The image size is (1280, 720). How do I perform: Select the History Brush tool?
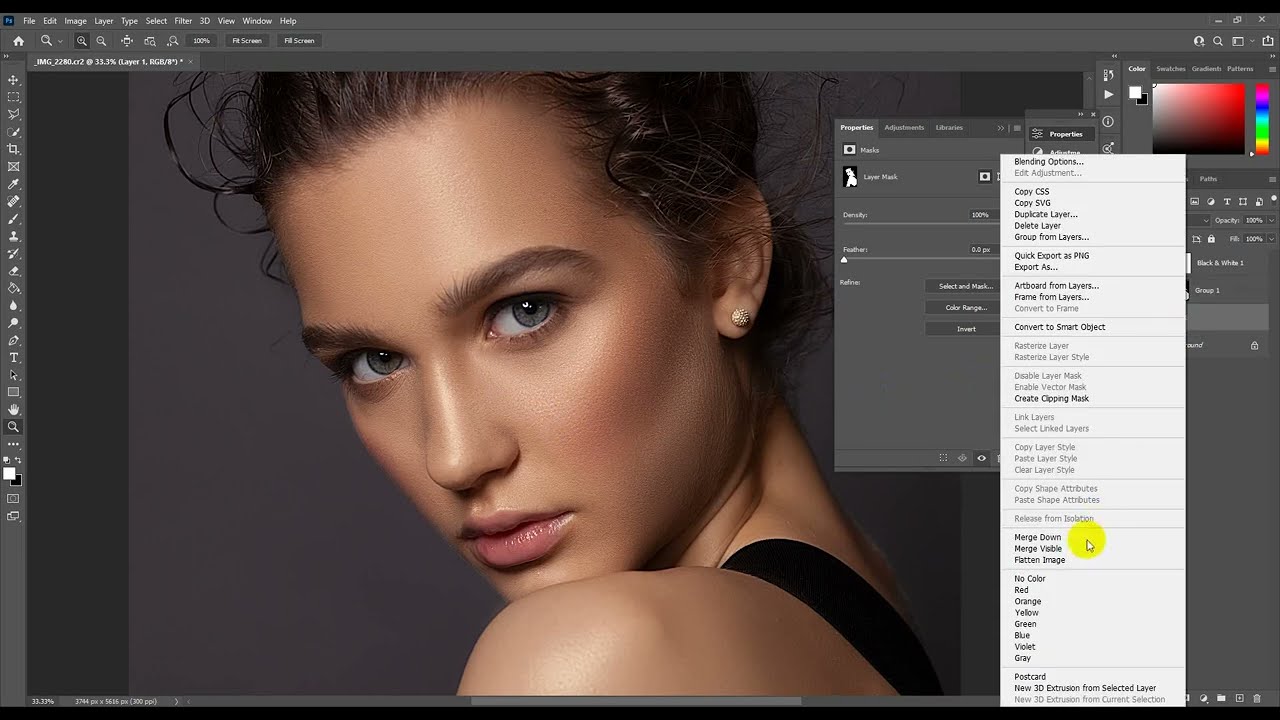point(14,253)
